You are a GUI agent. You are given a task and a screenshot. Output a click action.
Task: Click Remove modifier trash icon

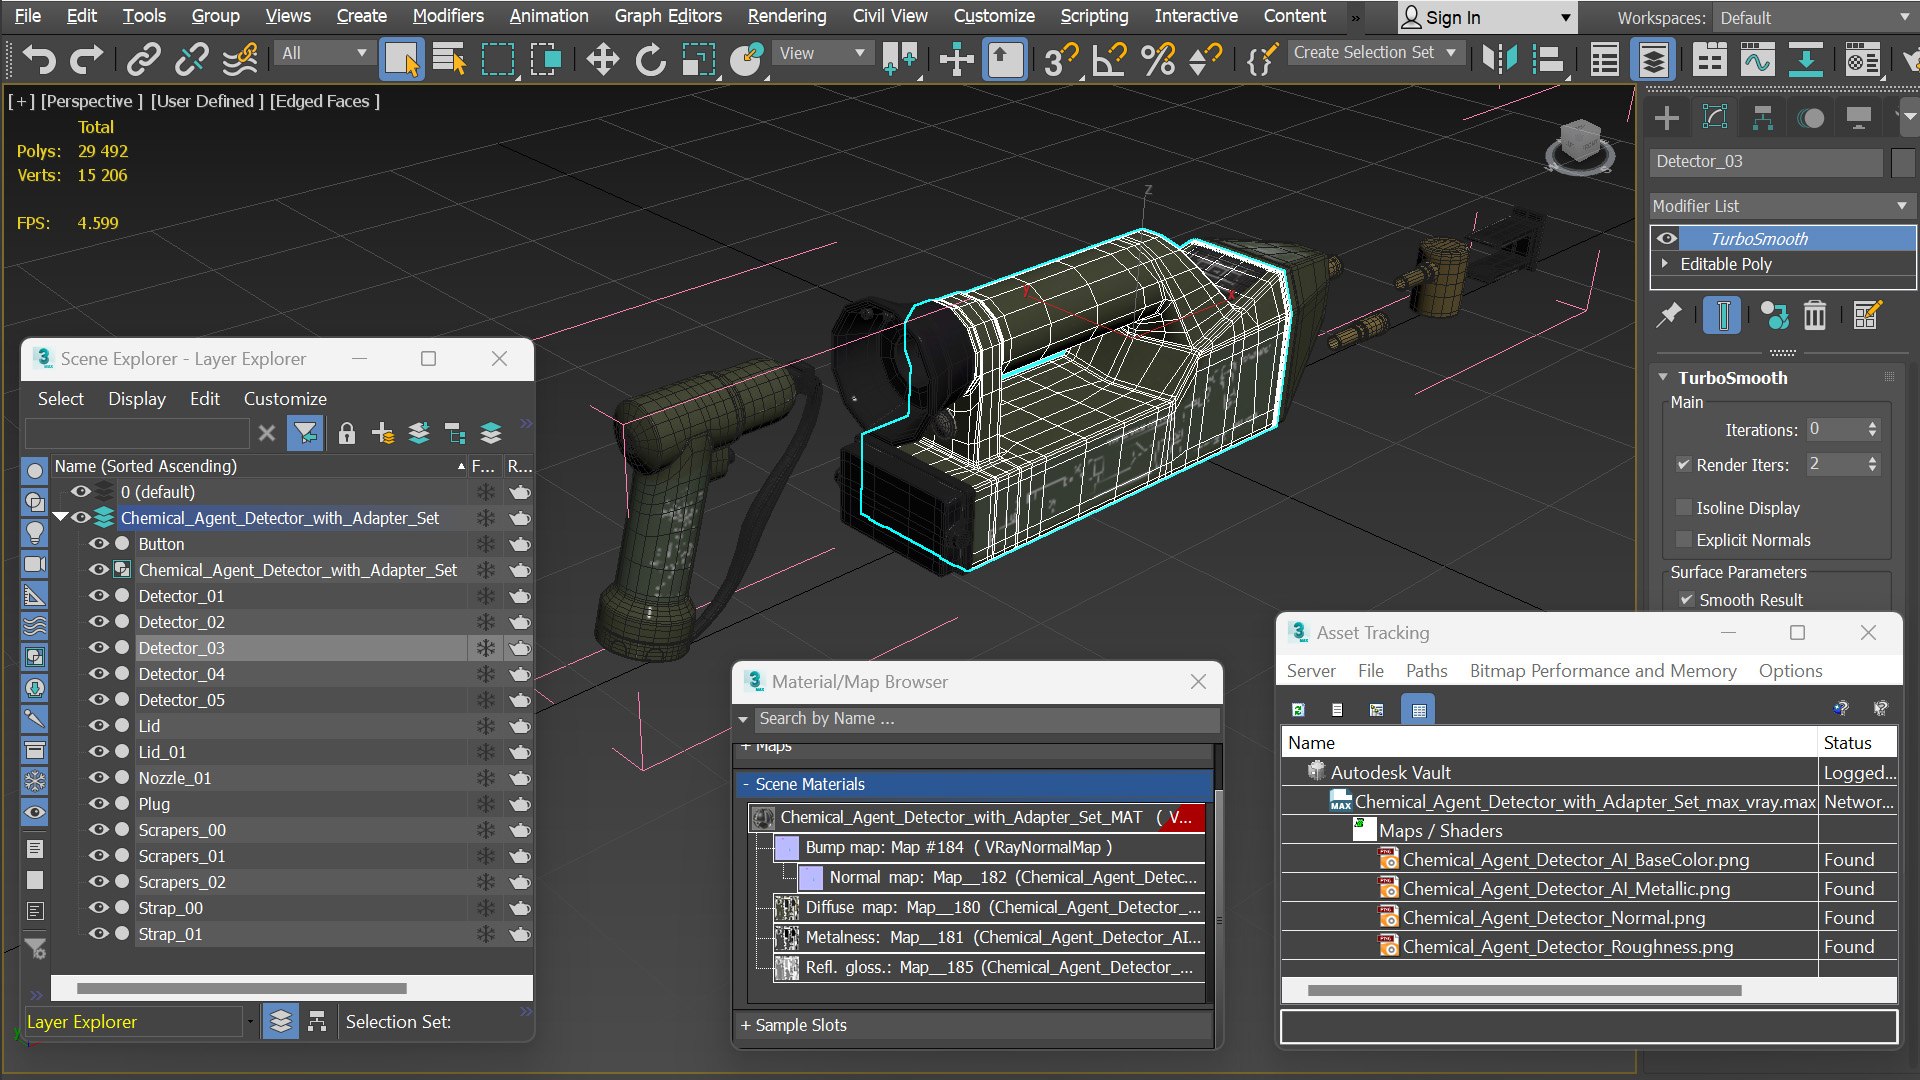[x=1814, y=316]
